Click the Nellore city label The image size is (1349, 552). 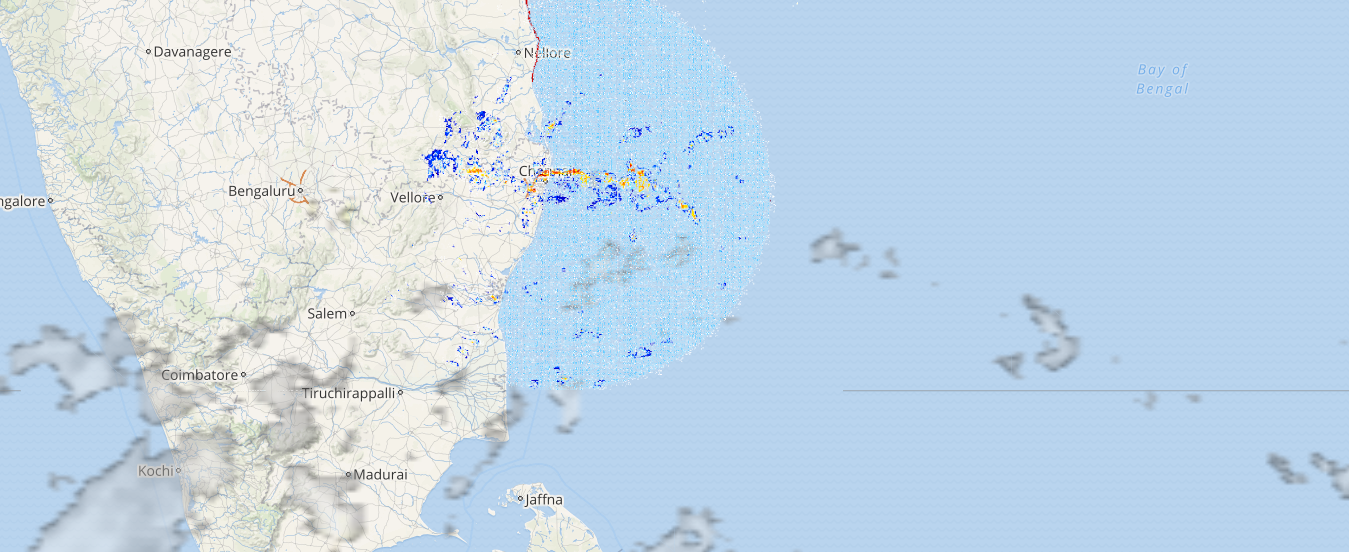pyautogui.click(x=547, y=52)
